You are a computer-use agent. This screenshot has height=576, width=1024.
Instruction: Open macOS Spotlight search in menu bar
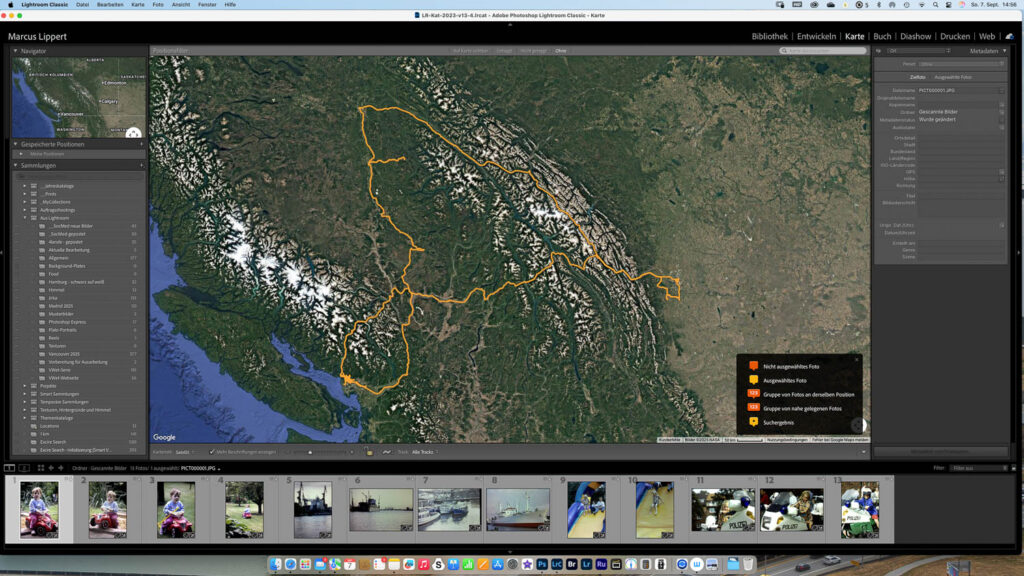tap(935, 5)
